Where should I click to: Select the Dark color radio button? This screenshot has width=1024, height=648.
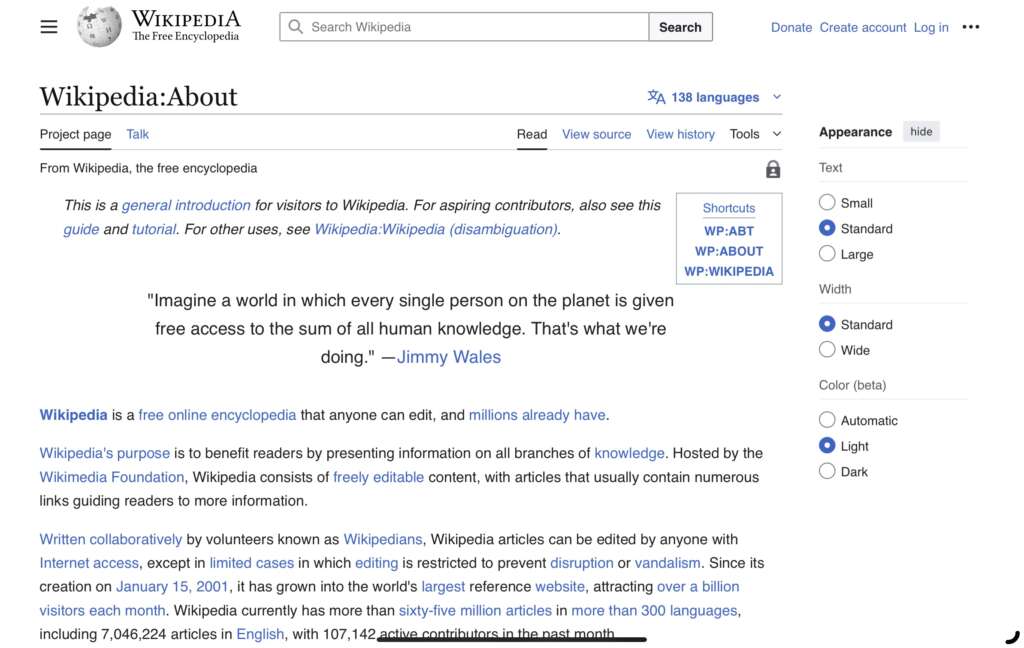[827, 471]
